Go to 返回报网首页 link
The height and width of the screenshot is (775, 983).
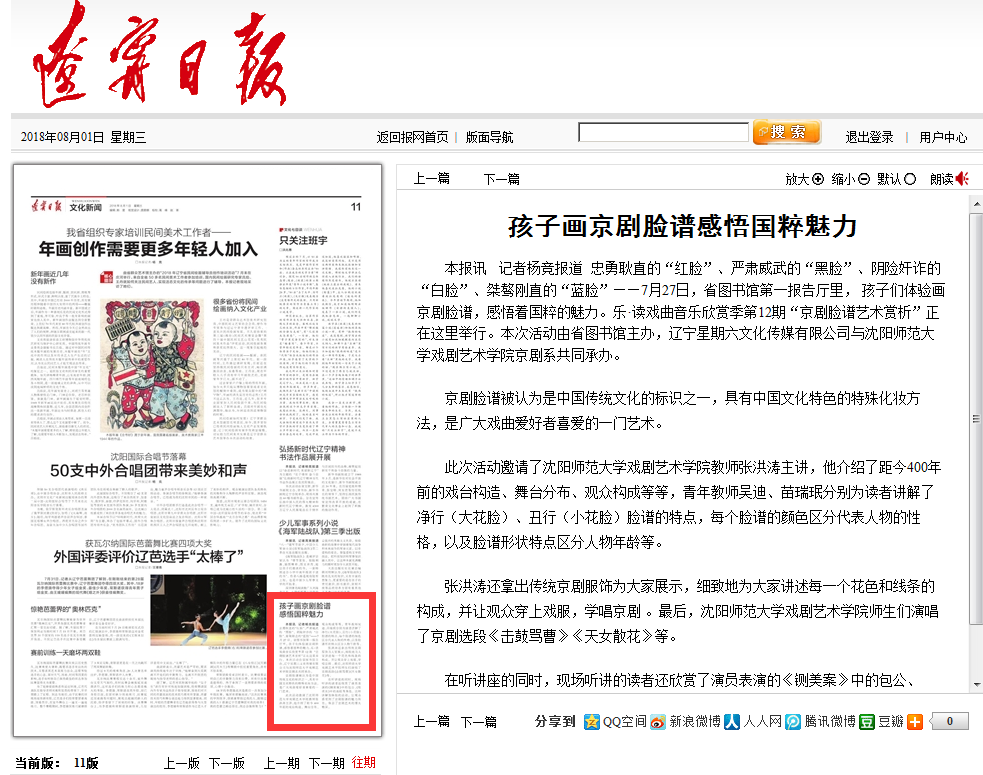point(412,137)
